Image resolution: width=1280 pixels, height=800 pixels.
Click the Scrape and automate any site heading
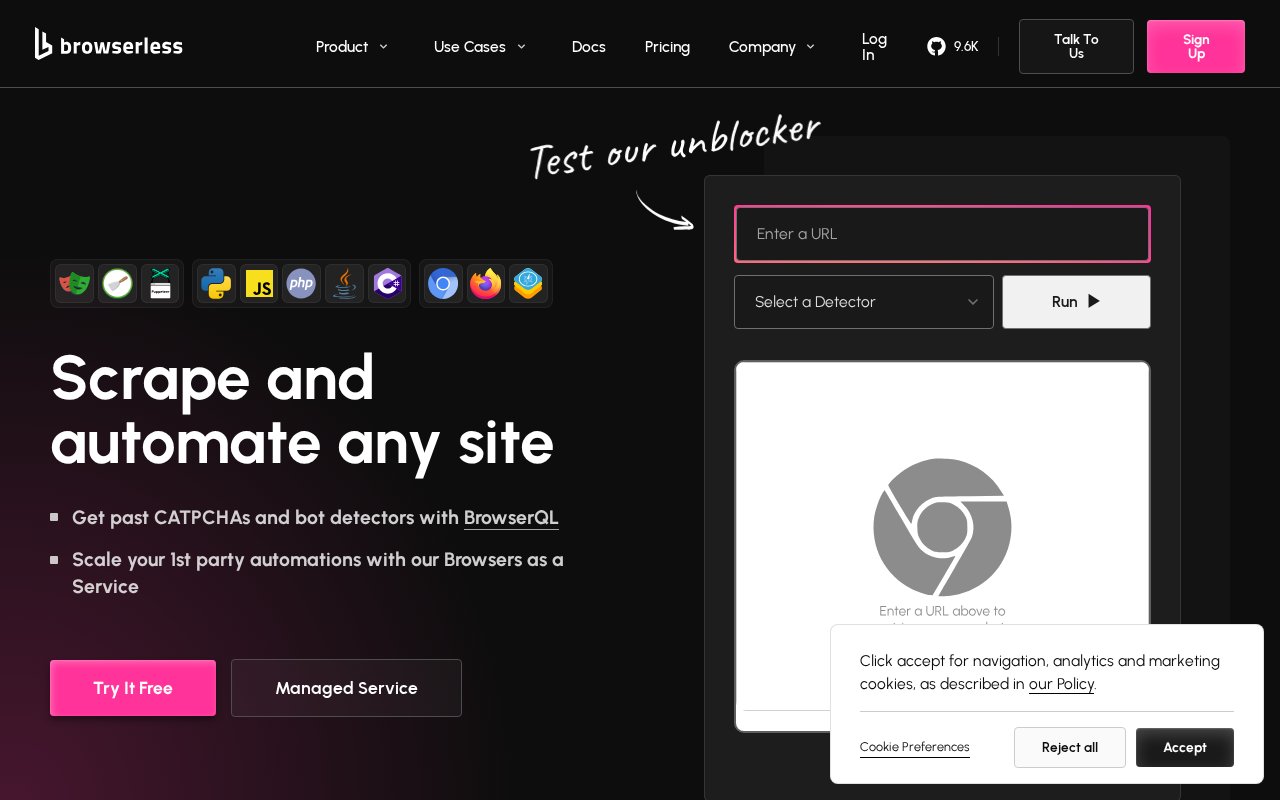pos(302,409)
